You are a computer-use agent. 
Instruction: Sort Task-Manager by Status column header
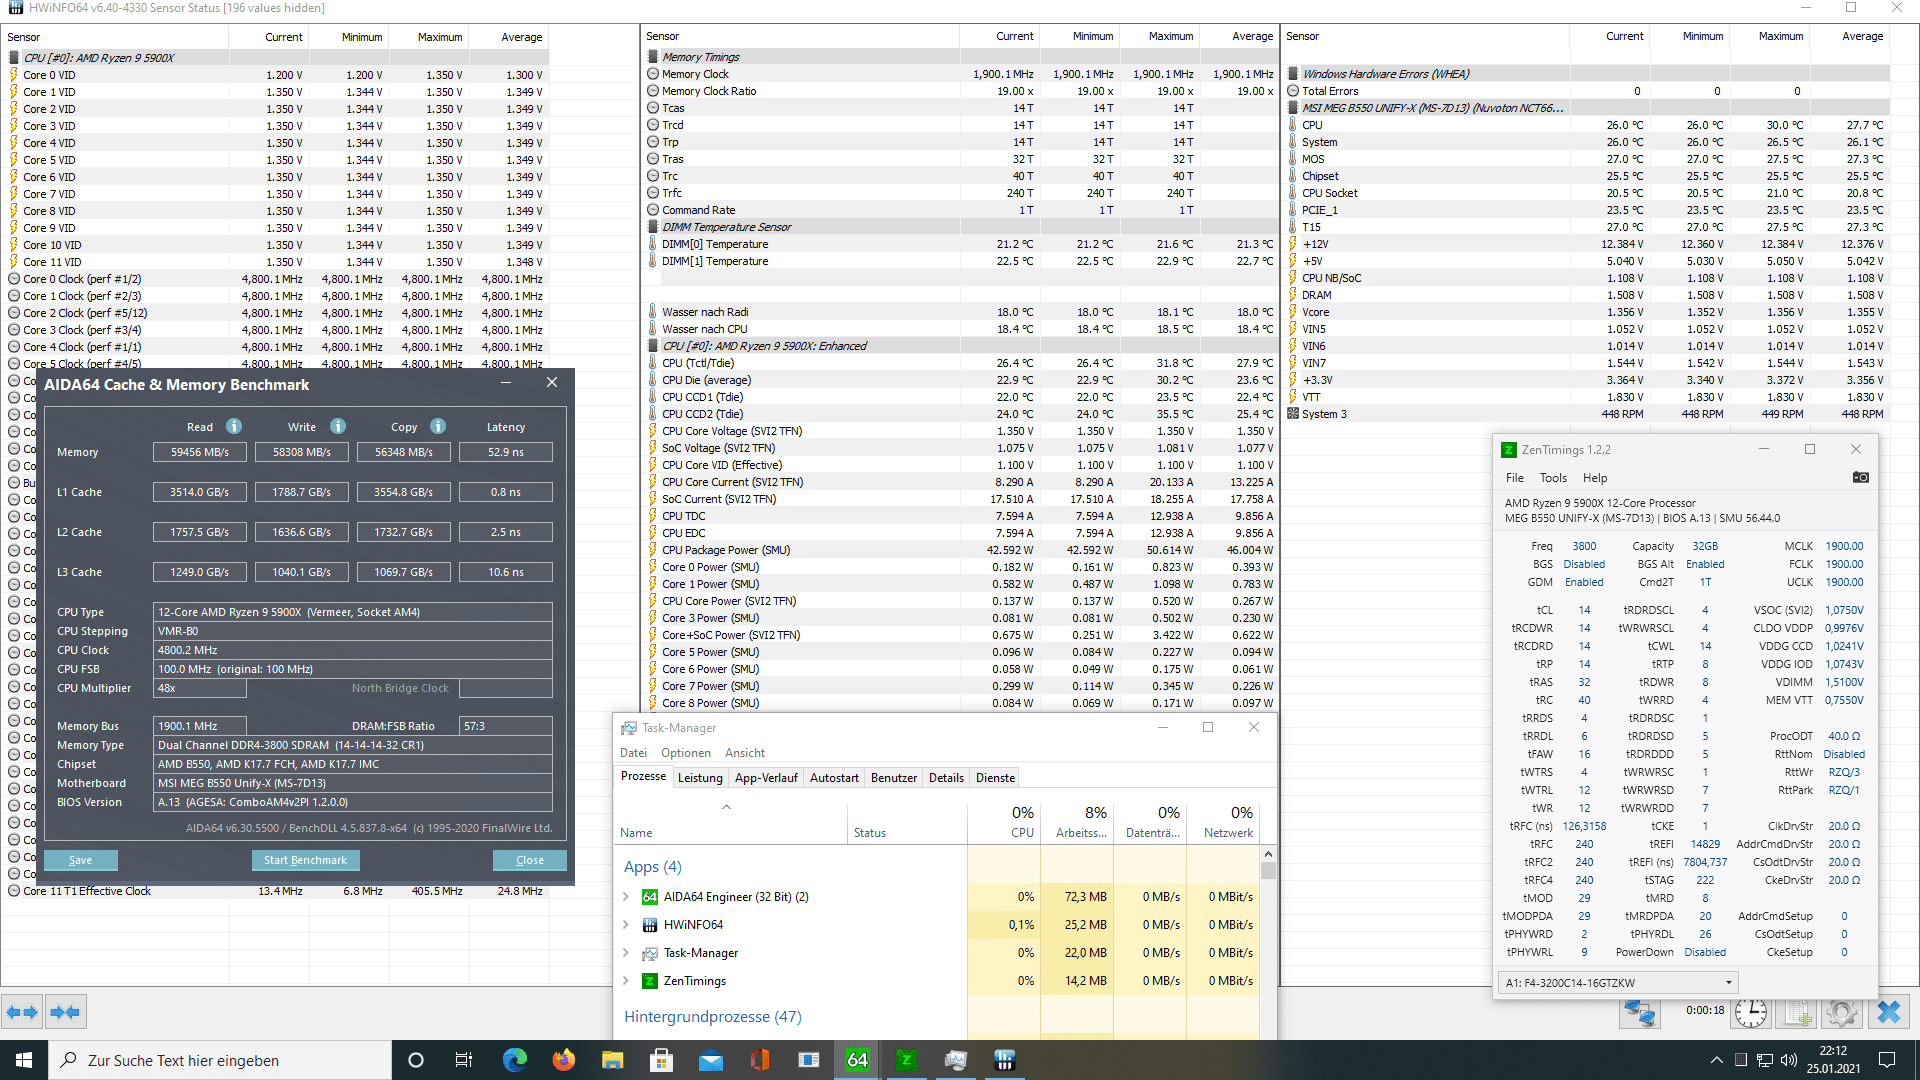pos(907,821)
